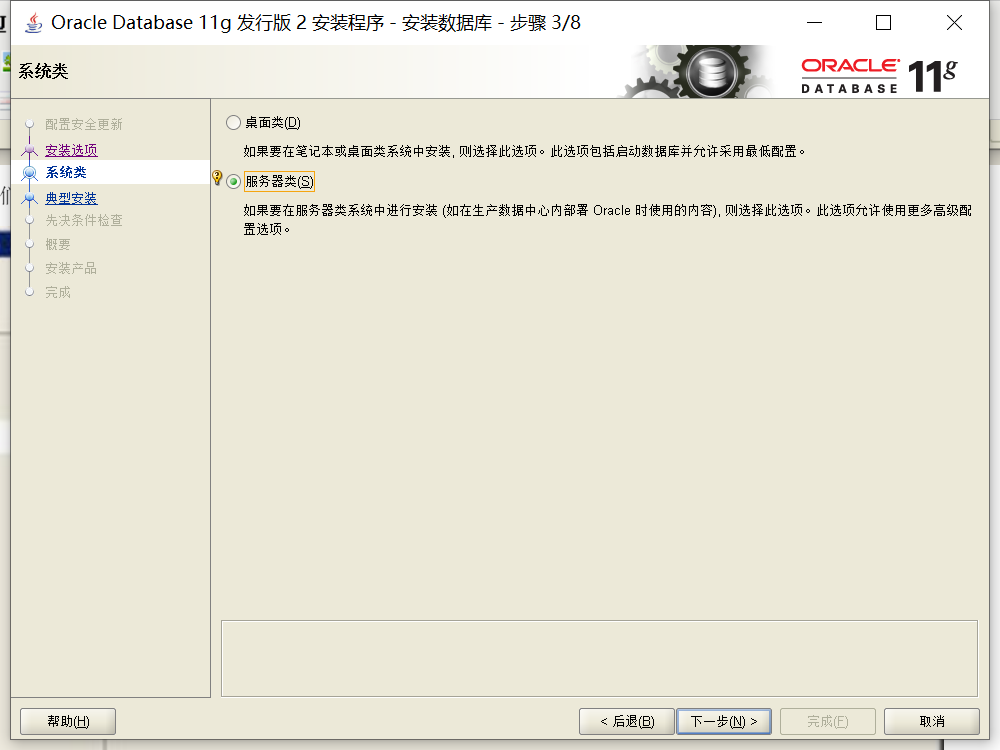Image resolution: width=1000 pixels, height=750 pixels.
Task: Click the disabled 完成(F) button
Action: 828,721
